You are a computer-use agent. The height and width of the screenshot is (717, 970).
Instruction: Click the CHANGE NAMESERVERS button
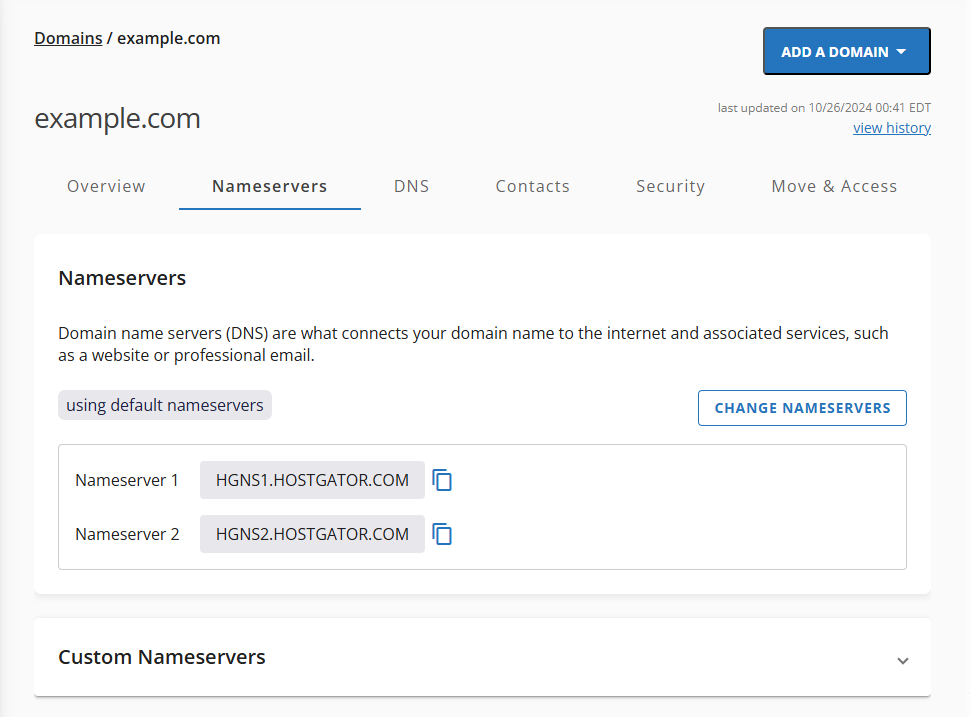[802, 407]
